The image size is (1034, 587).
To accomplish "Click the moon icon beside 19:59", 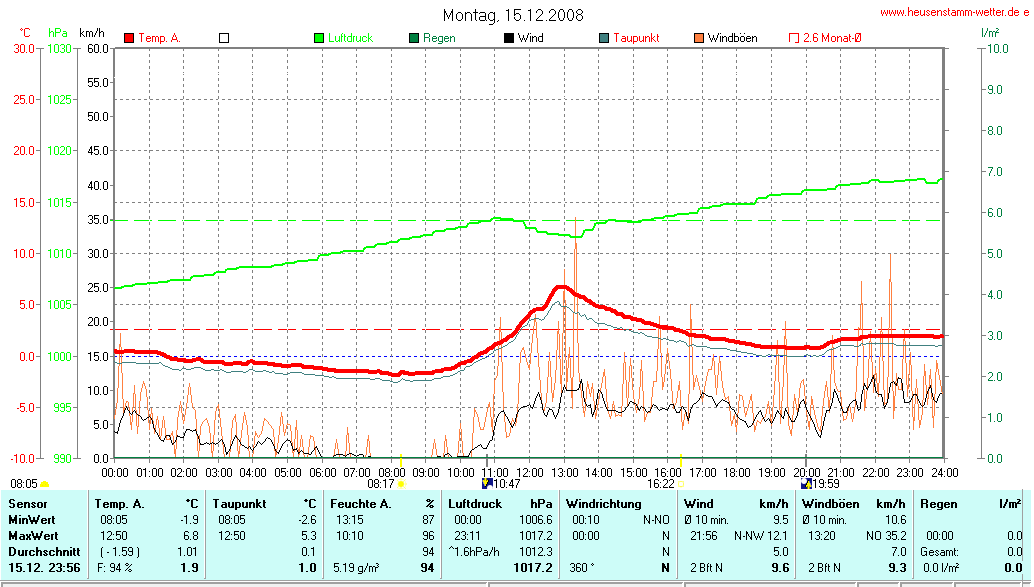I will pos(806,484).
